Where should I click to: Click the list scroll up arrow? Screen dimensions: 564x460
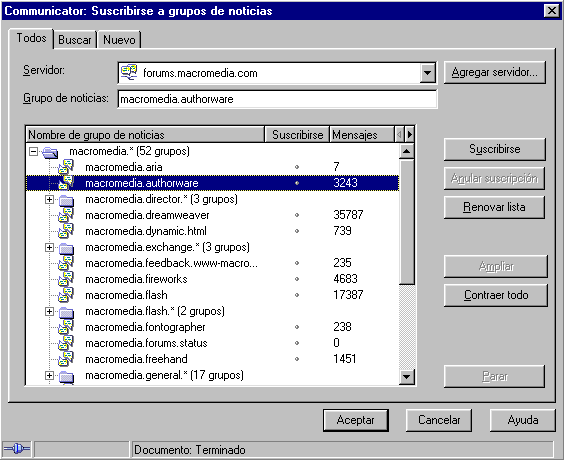[407, 151]
